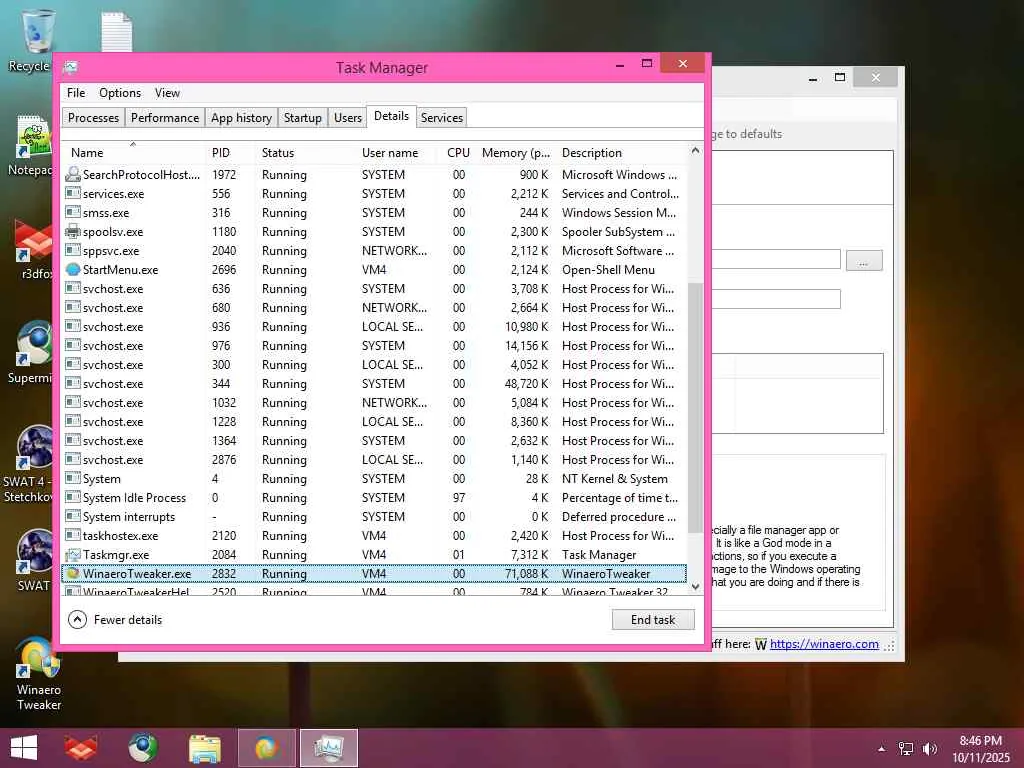The width and height of the screenshot is (1024, 768).
Task: Click the Taskmgr.exe process icon
Action: (x=73, y=554)
